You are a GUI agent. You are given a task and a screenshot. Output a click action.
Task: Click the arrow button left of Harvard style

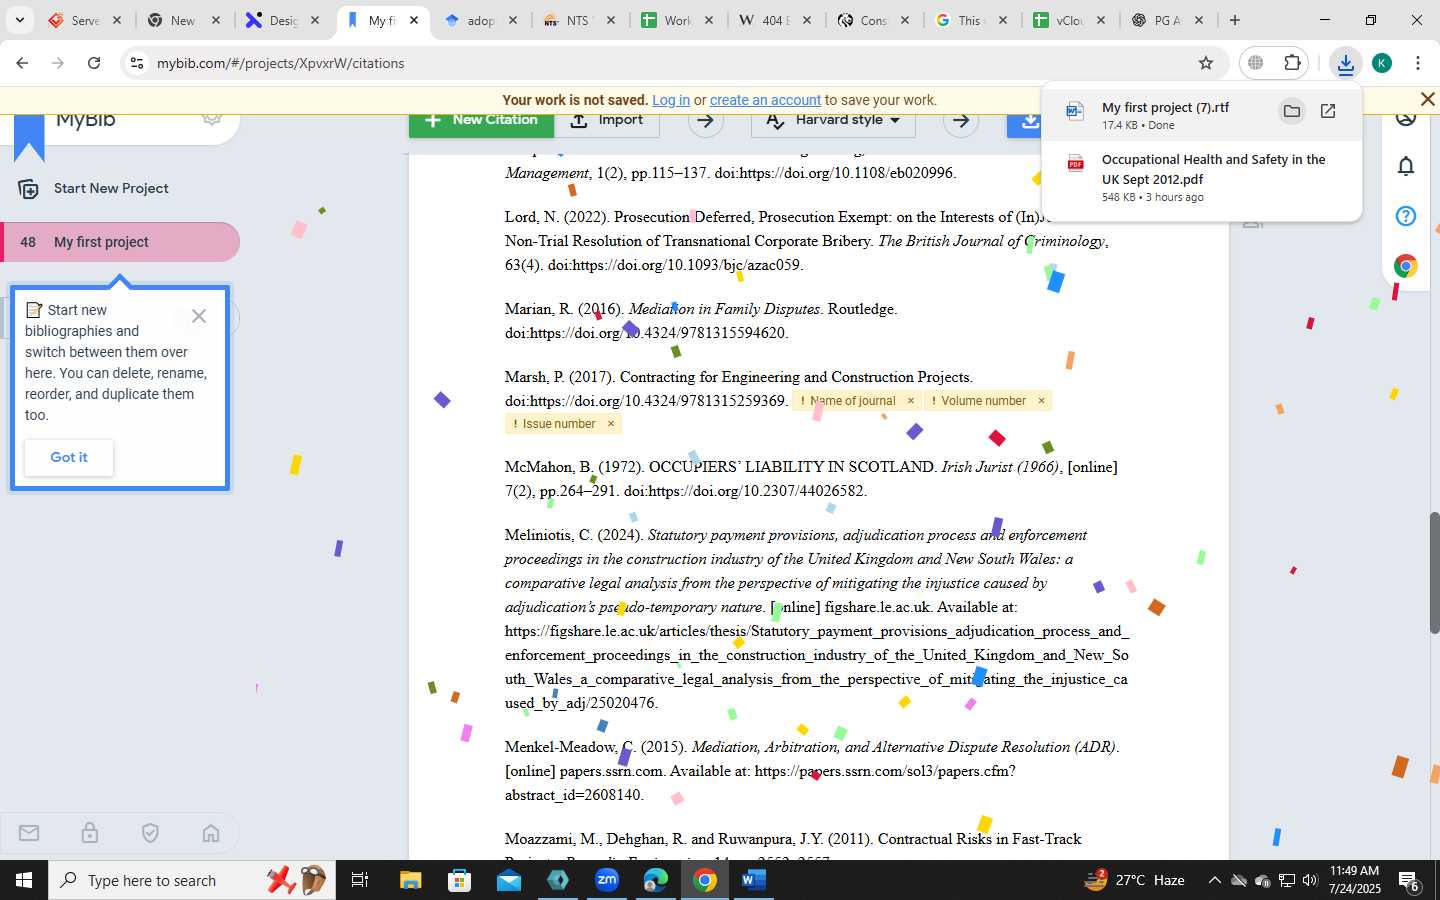705,121
